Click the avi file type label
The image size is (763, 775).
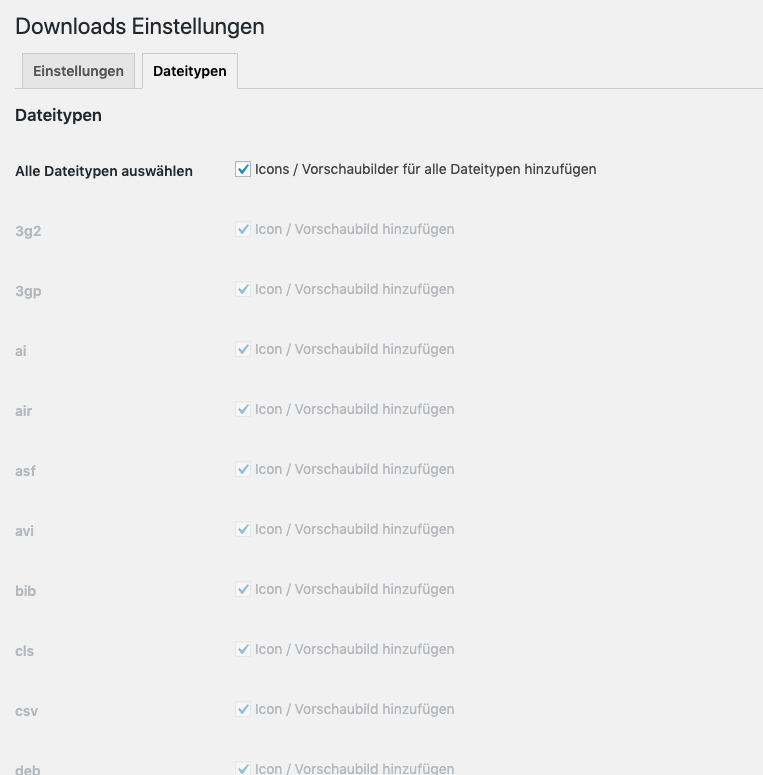click(25, 531)
